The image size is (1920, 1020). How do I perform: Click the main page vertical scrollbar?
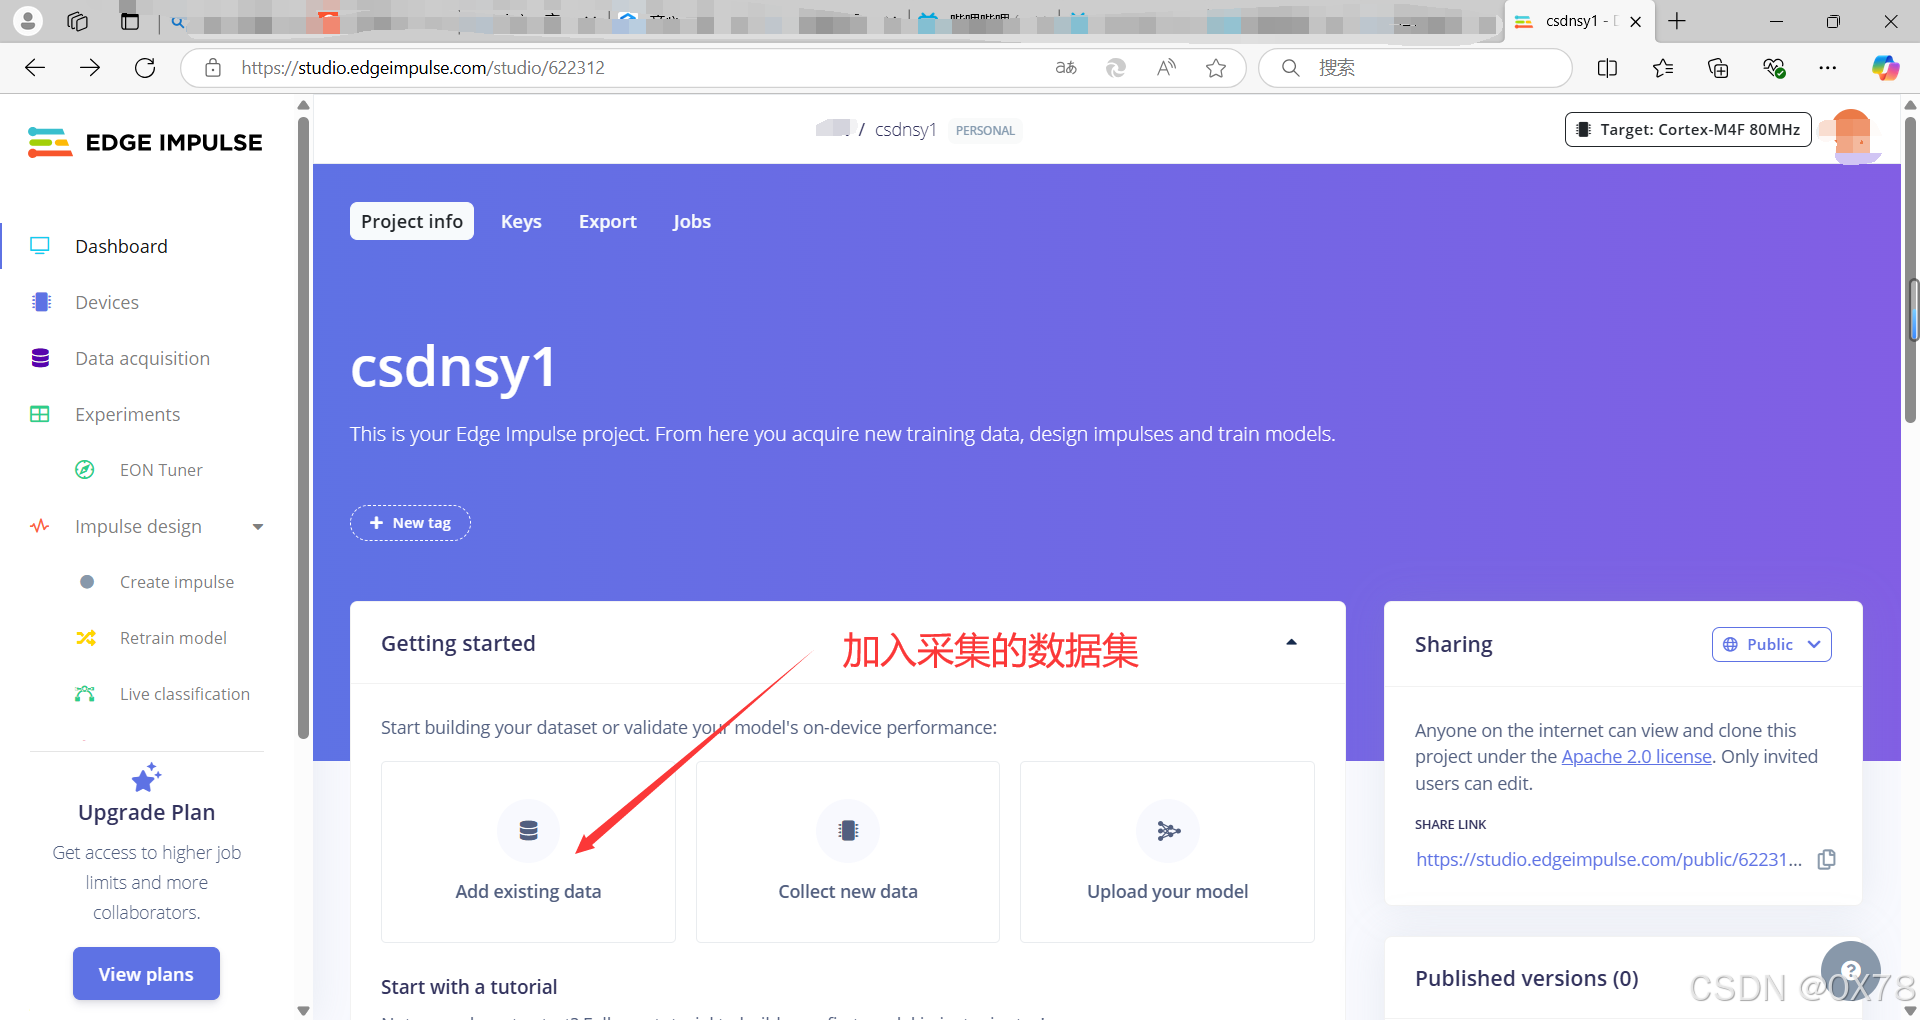tap(1910, 270)
